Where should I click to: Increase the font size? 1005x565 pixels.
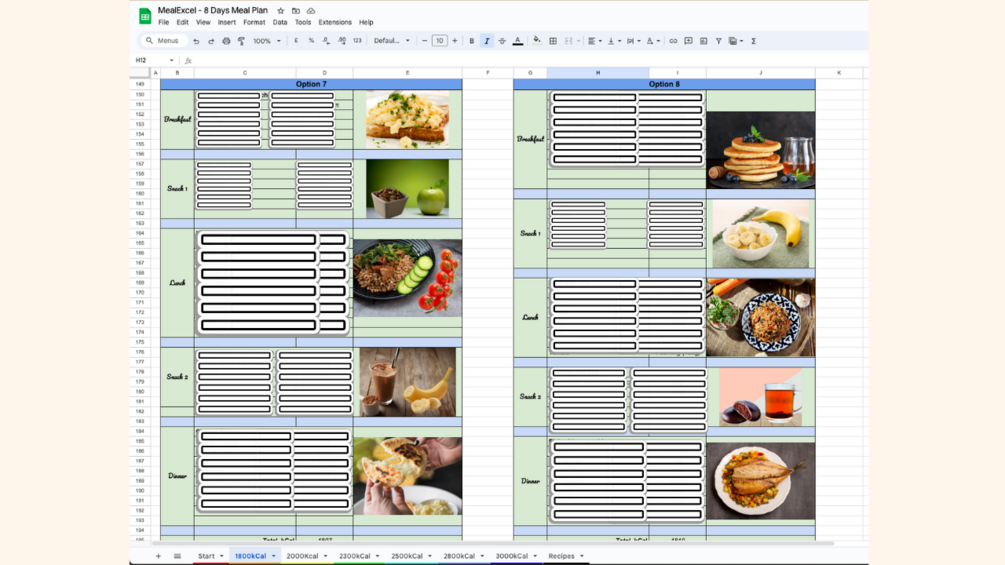tap(454, 41)
